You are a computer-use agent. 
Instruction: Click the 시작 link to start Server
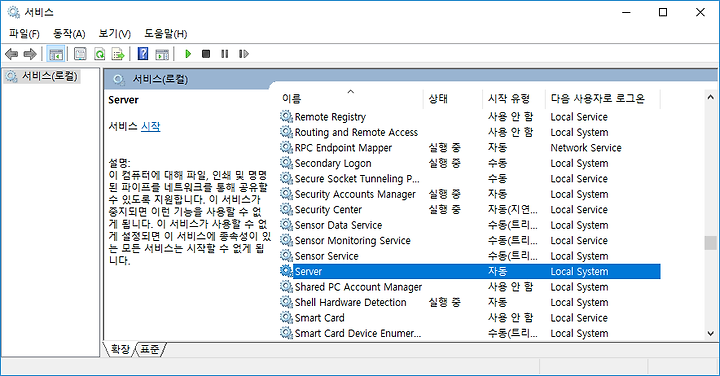click(x=151, y=126)
